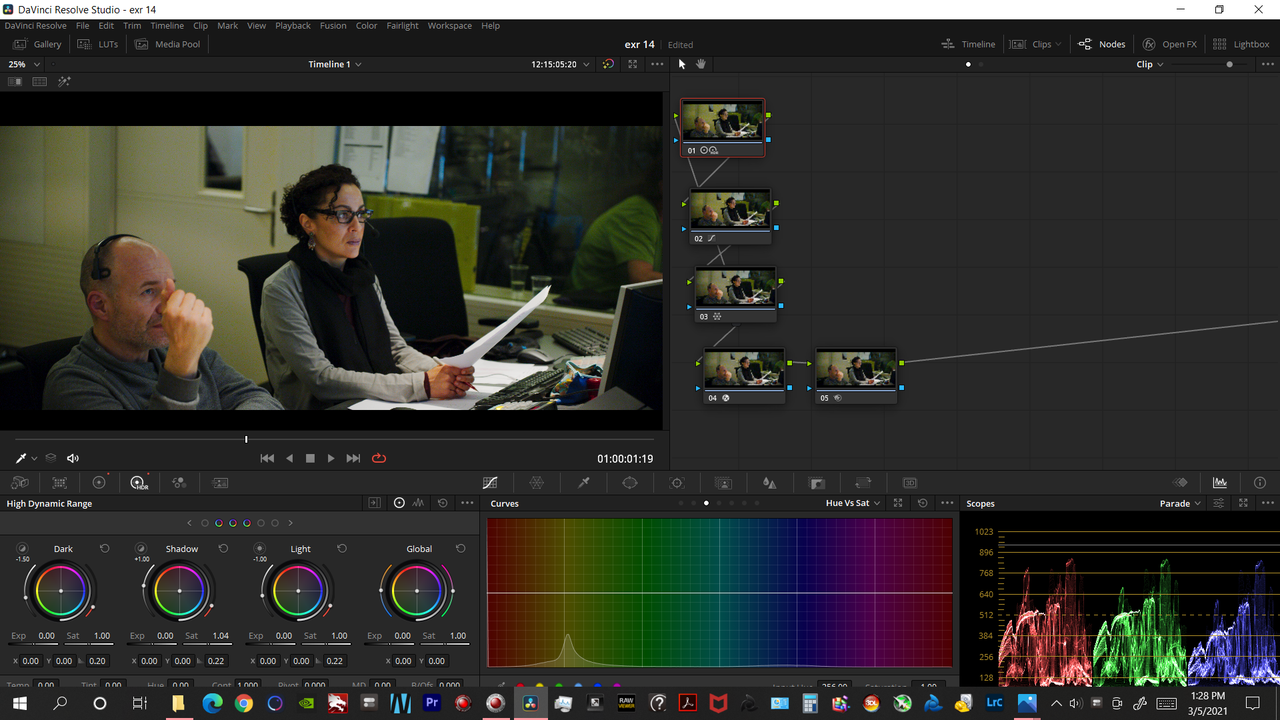Expand the Clips dropdown arrow

(1058, 44)
